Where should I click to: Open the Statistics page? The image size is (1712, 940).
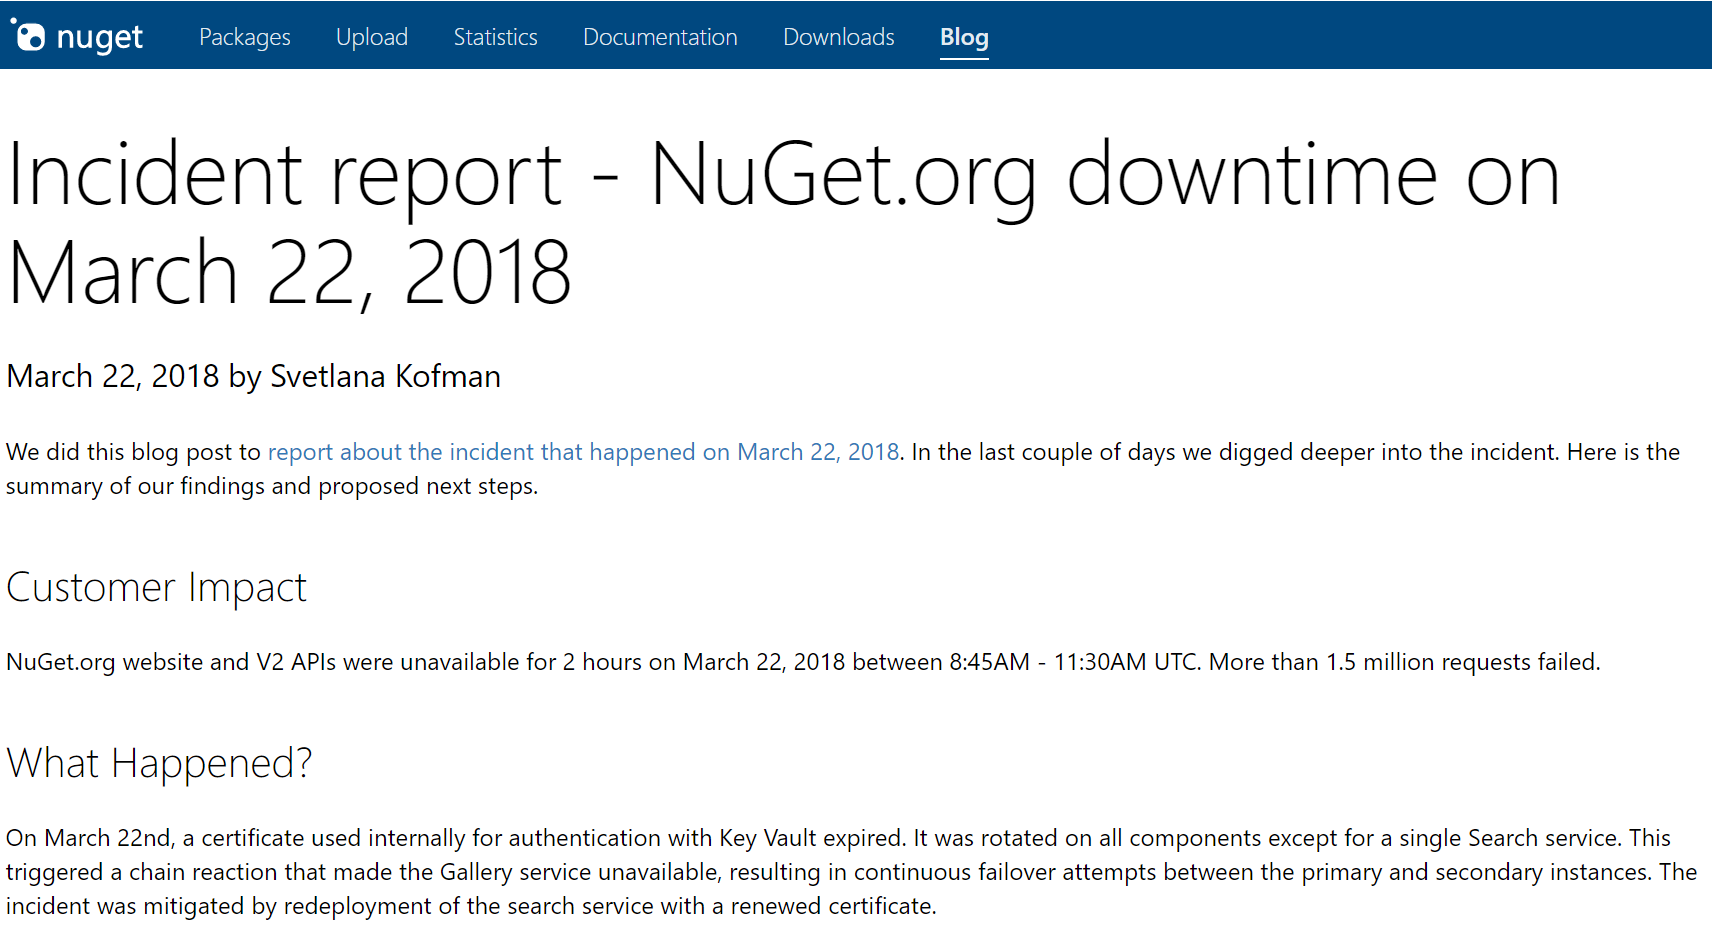495,37
